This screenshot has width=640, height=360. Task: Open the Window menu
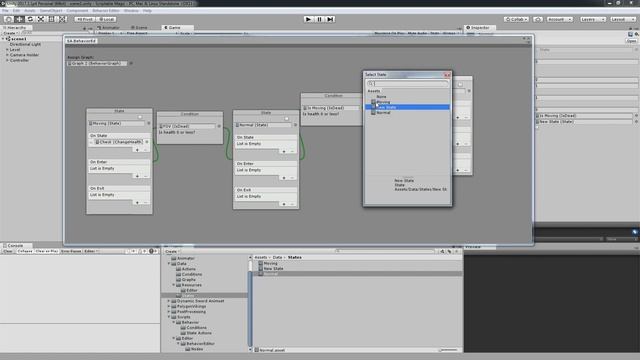pyautogui.click(x=131, y=11)
